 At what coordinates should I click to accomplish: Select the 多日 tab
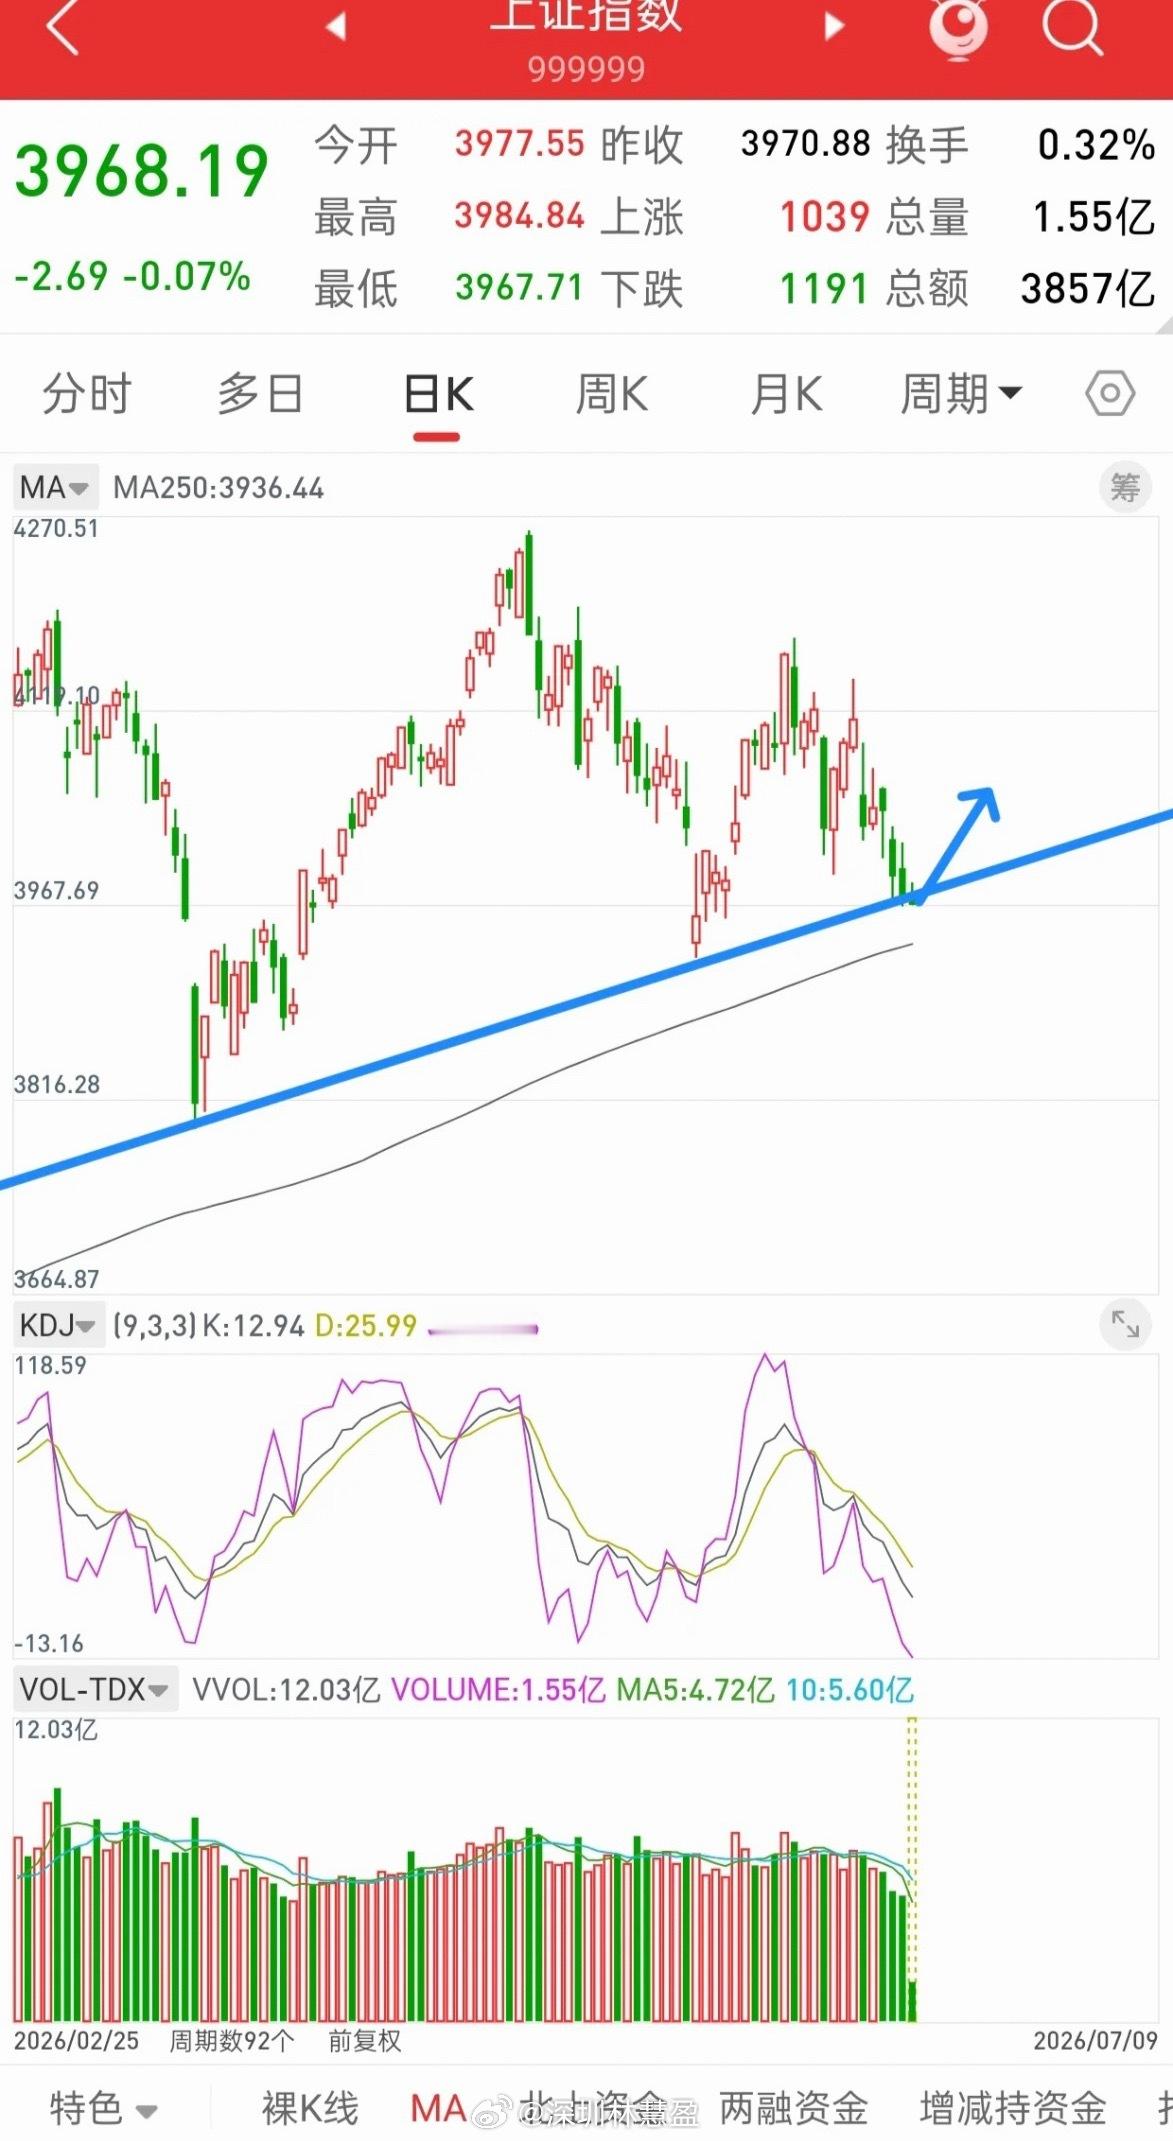(x=260, y=394)
